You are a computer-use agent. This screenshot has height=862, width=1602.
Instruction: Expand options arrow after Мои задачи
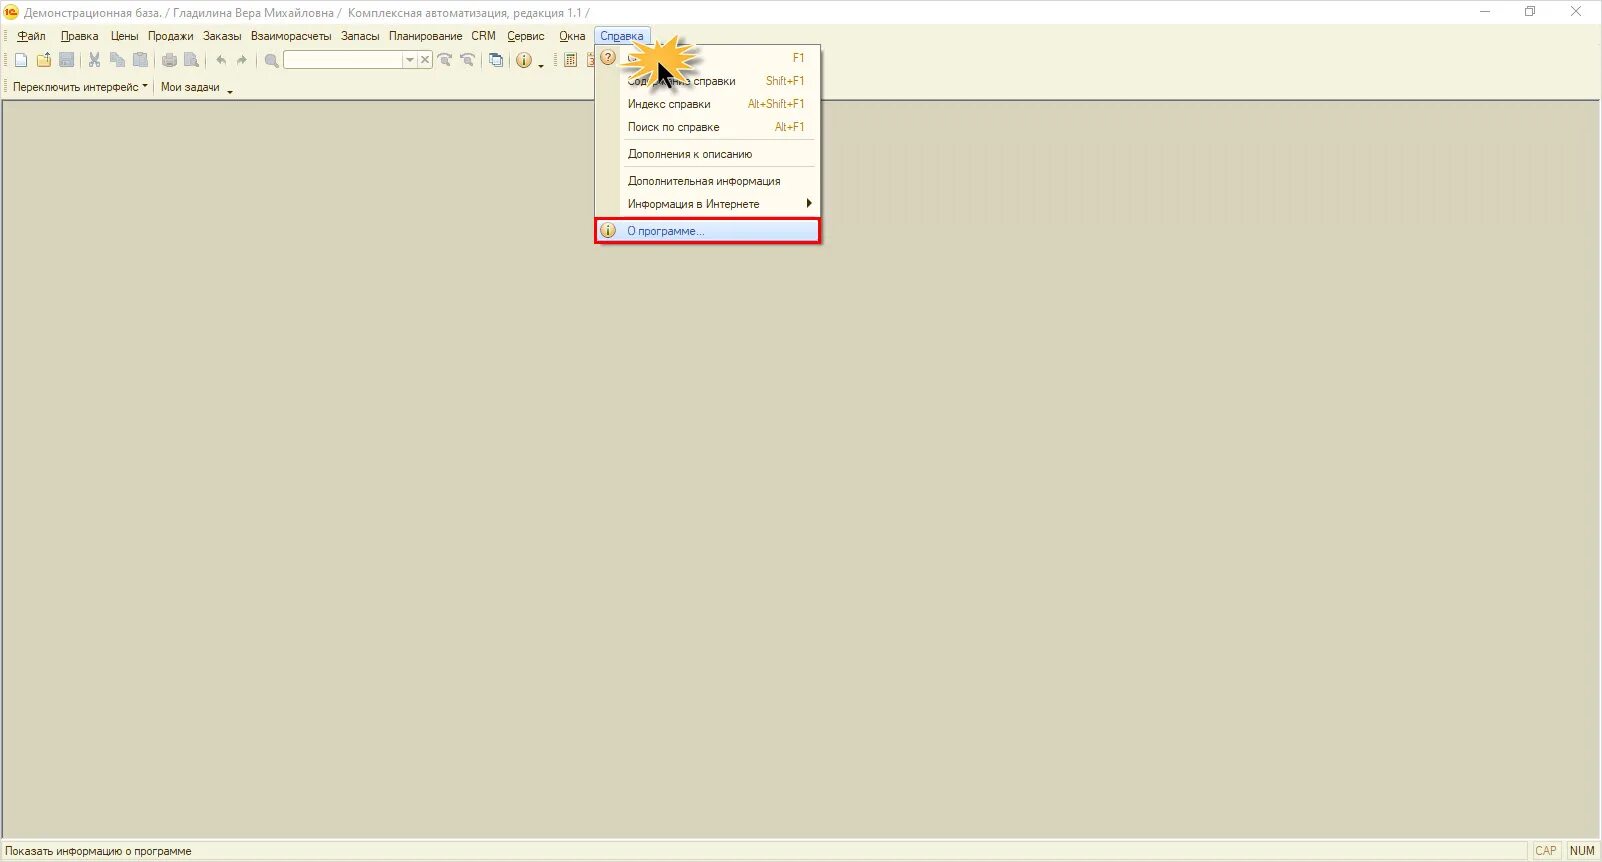[230, 91]
